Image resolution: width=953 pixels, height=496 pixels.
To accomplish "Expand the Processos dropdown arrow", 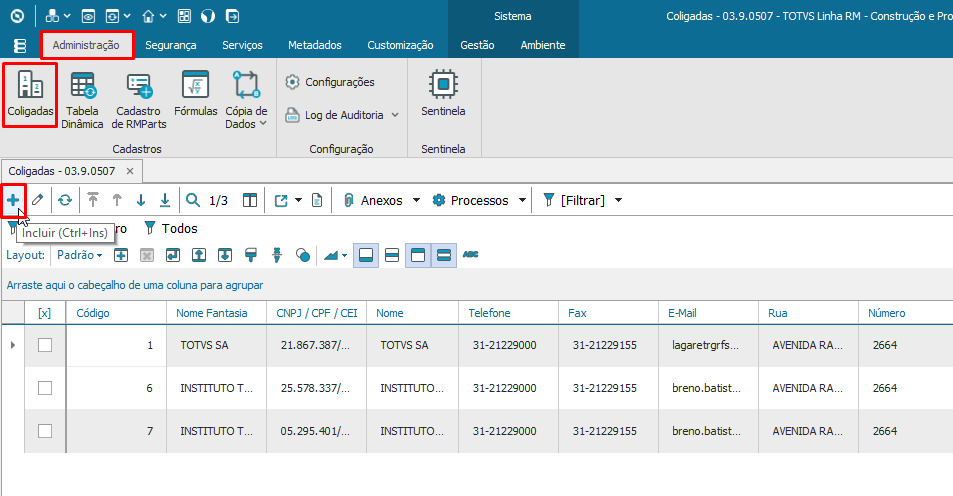I will tap(522, 200).
